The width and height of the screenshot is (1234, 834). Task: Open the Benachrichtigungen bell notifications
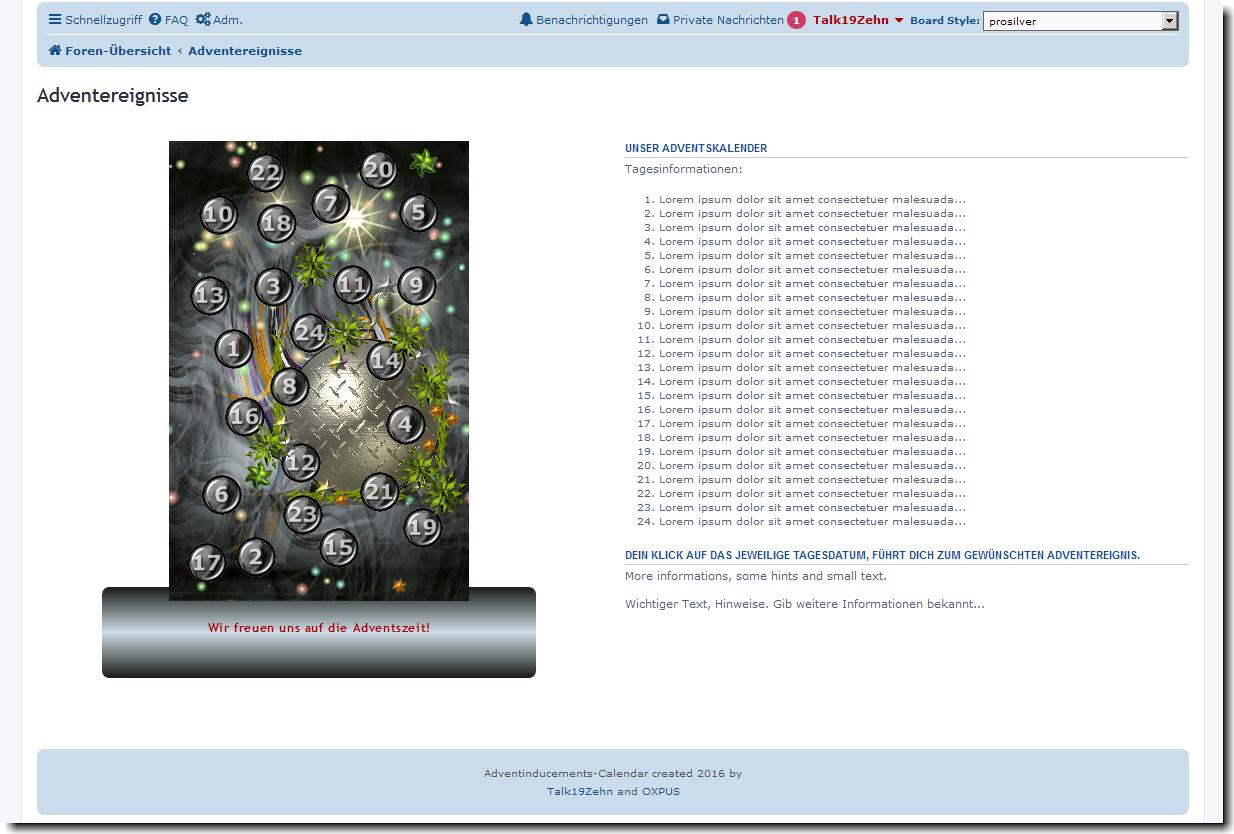point(584,20)
